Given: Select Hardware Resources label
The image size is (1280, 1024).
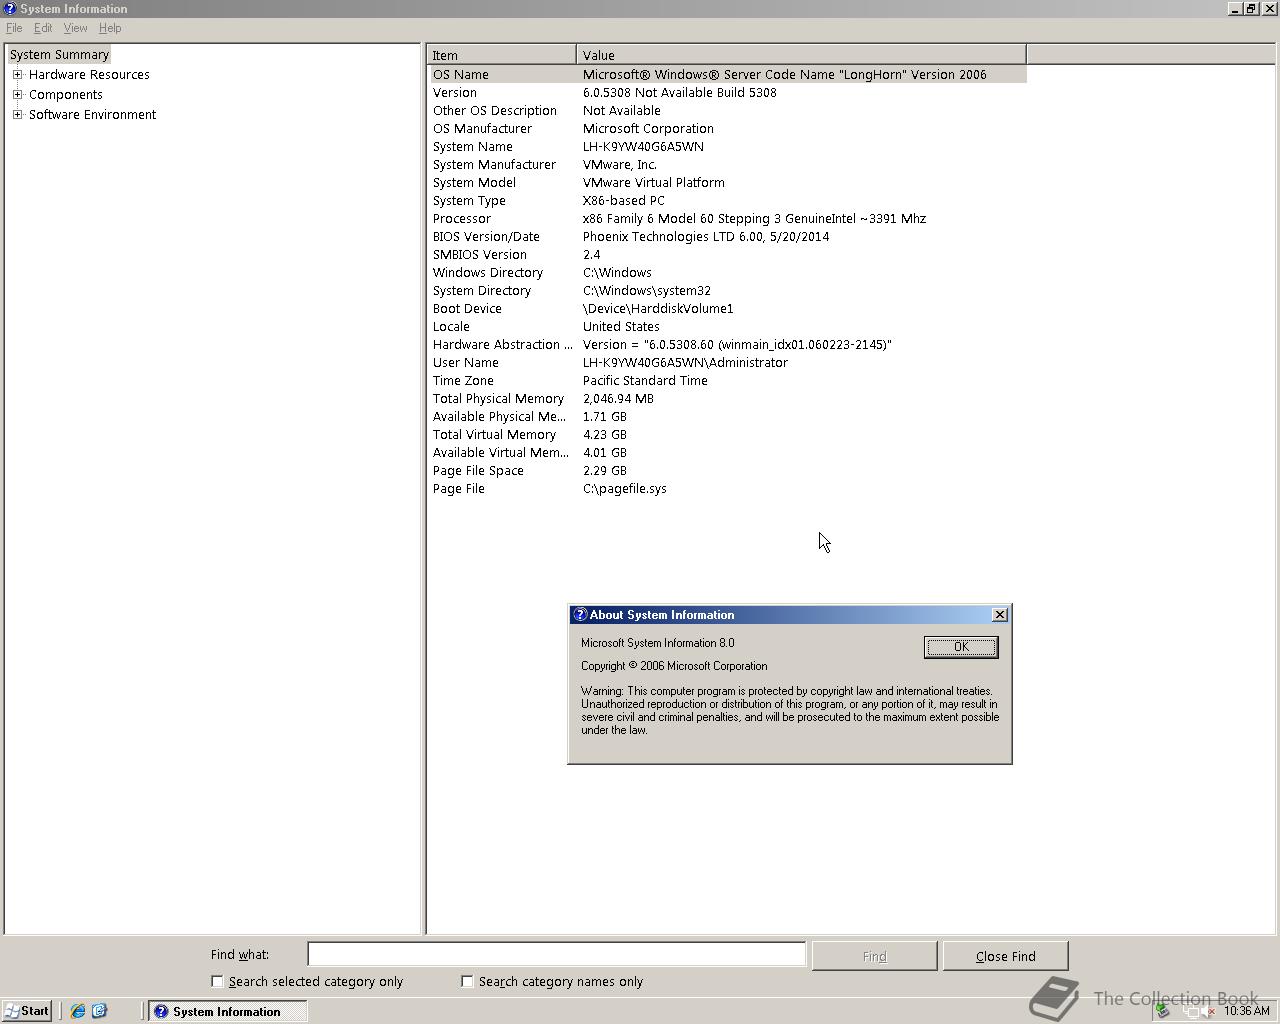Looking at the screenshot, I should coord(89,74).
